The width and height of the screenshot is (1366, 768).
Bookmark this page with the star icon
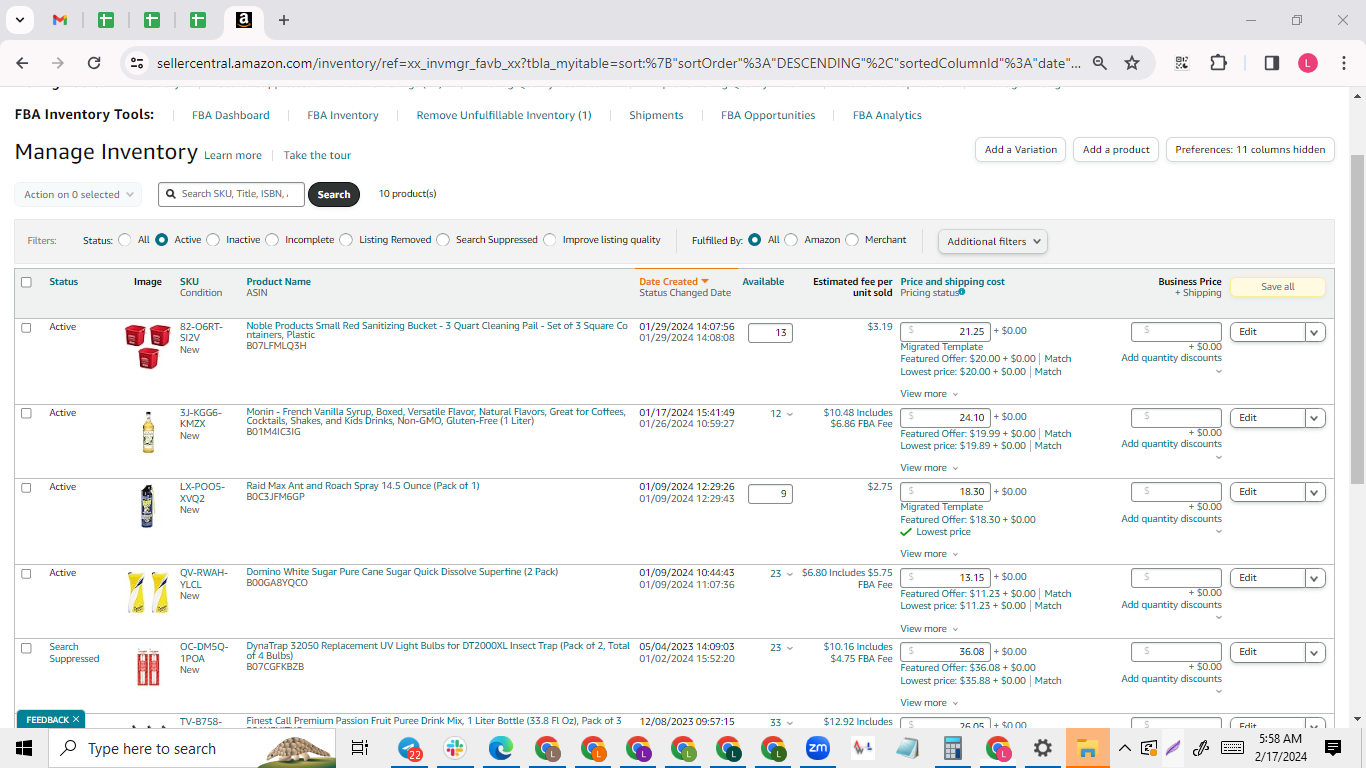click(1132, 63)
